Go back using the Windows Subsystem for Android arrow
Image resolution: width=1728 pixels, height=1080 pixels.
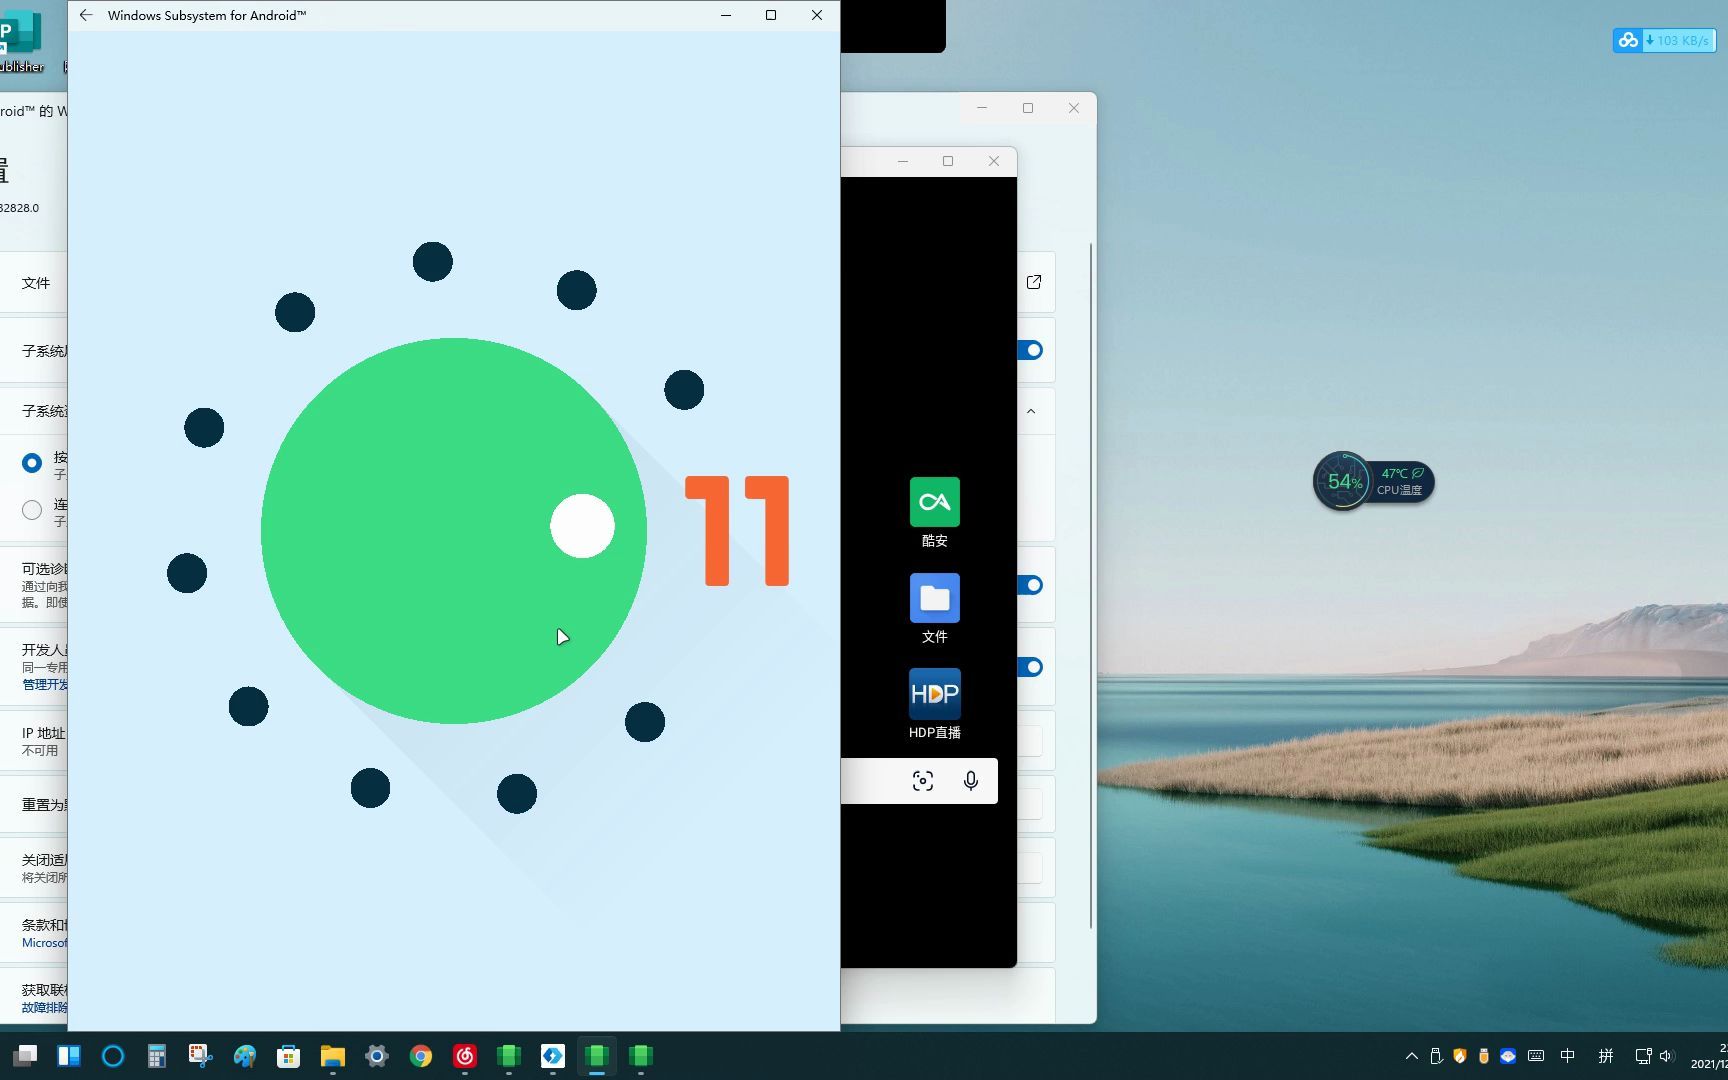[x=86, y=15]
